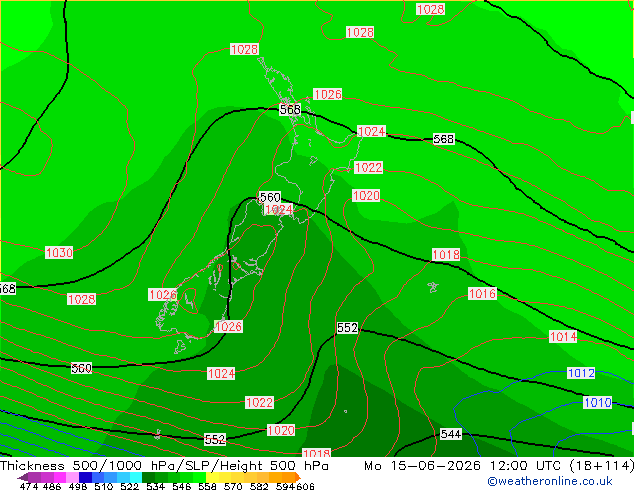Click the legend value 570
Screen dimensions: 634x490
pyautogui.click(x=233, y=486)
